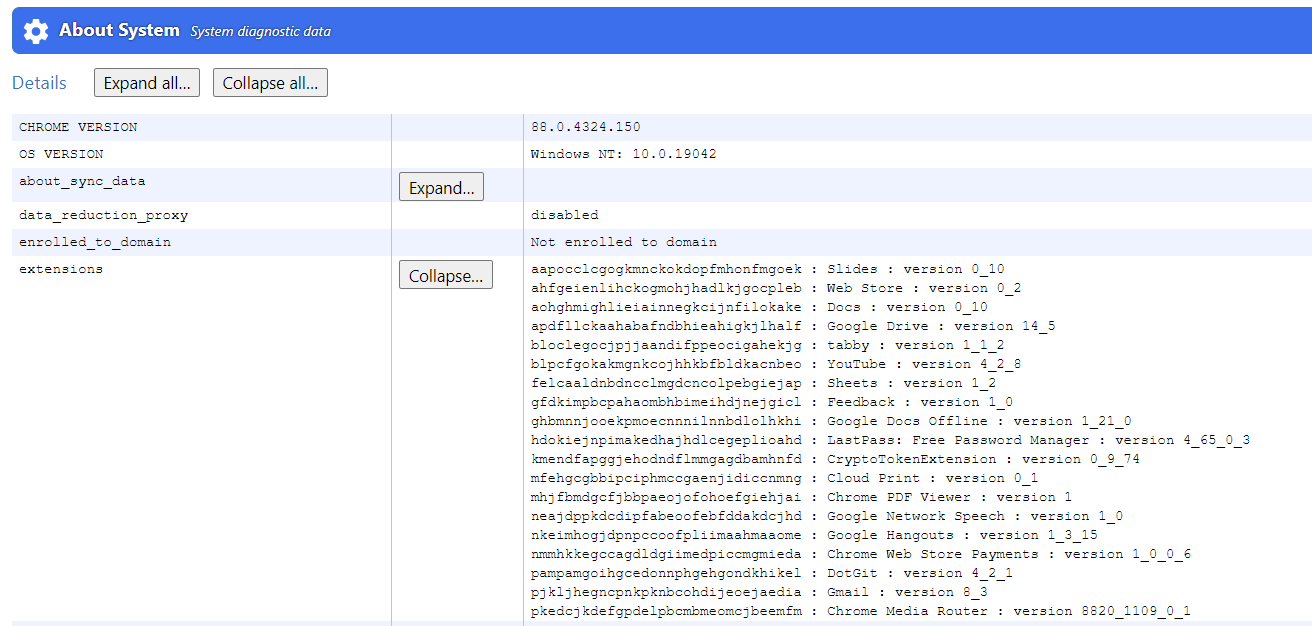Click the Google Network Speech extension line
The image size is (1312, 626).
pos(827,516)
